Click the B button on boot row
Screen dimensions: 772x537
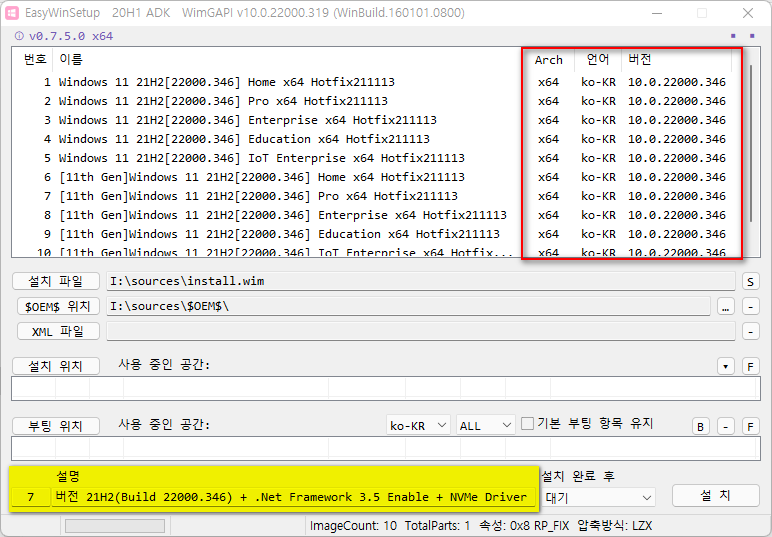click(x=701, y=426)
